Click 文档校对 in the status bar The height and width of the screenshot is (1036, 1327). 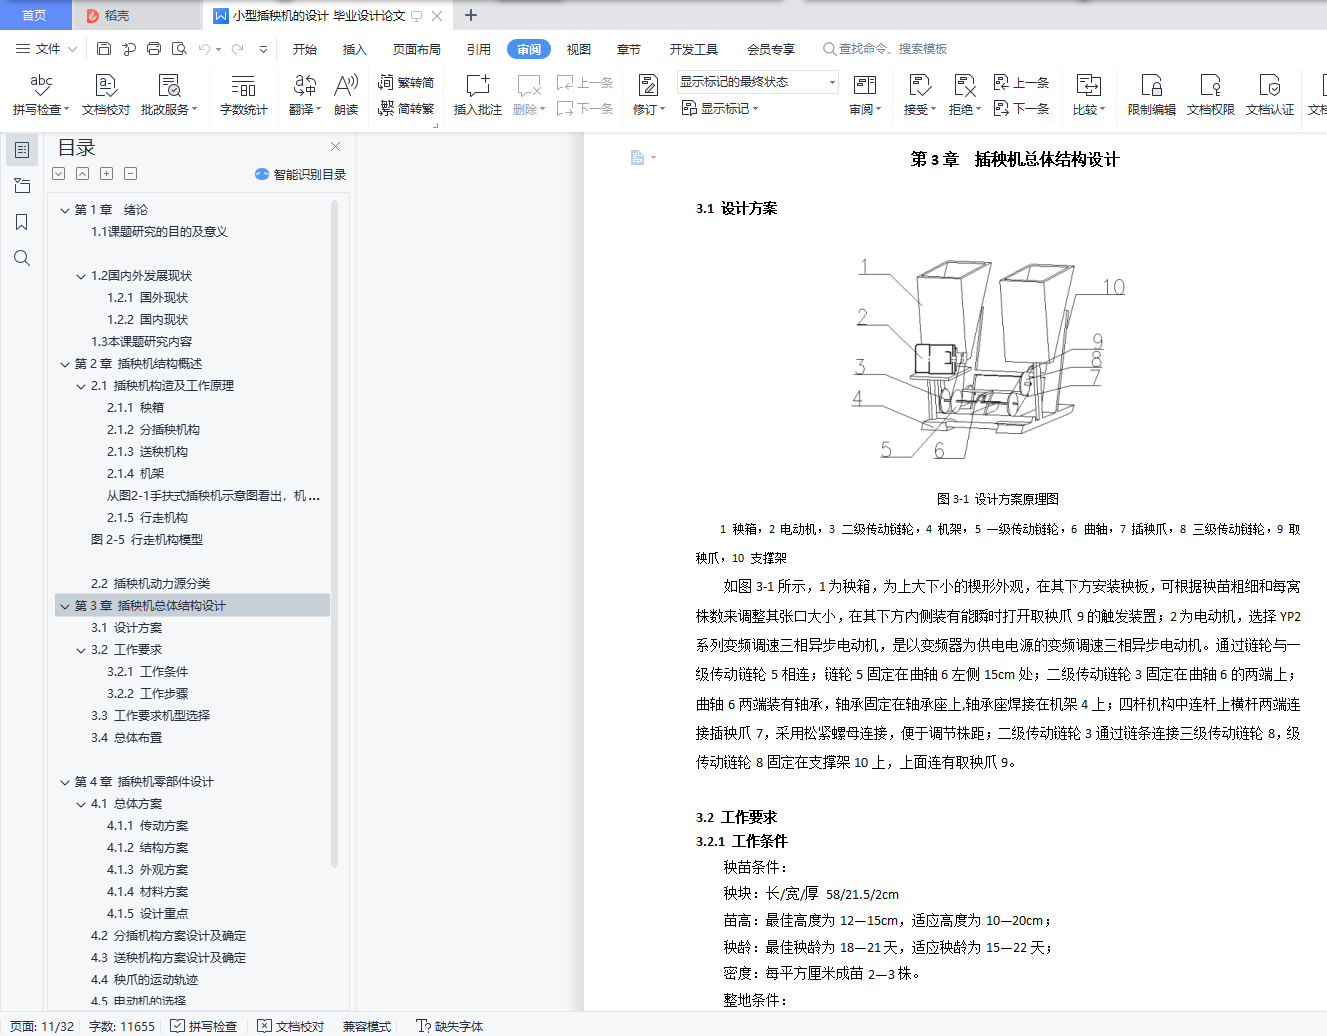click(291, 1026)
